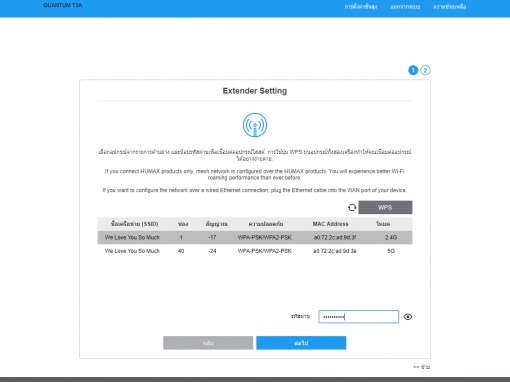Click step 2 indicator circle
The image size is (510, 382).
pyautogui.click(x=425, y=70)
